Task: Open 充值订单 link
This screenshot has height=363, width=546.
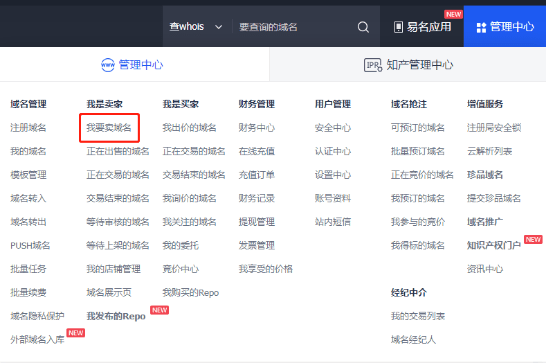Action: tap(257, 175)
